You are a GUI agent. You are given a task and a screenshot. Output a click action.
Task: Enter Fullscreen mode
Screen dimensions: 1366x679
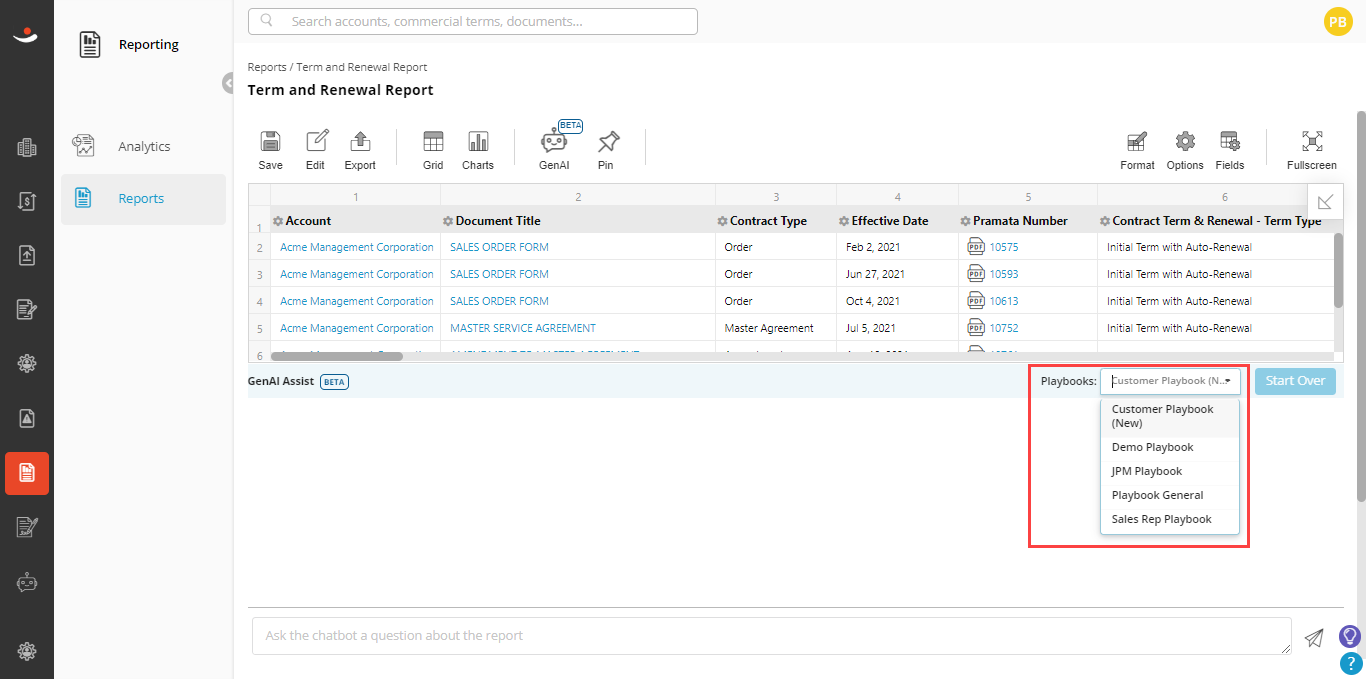[1312, 141]
